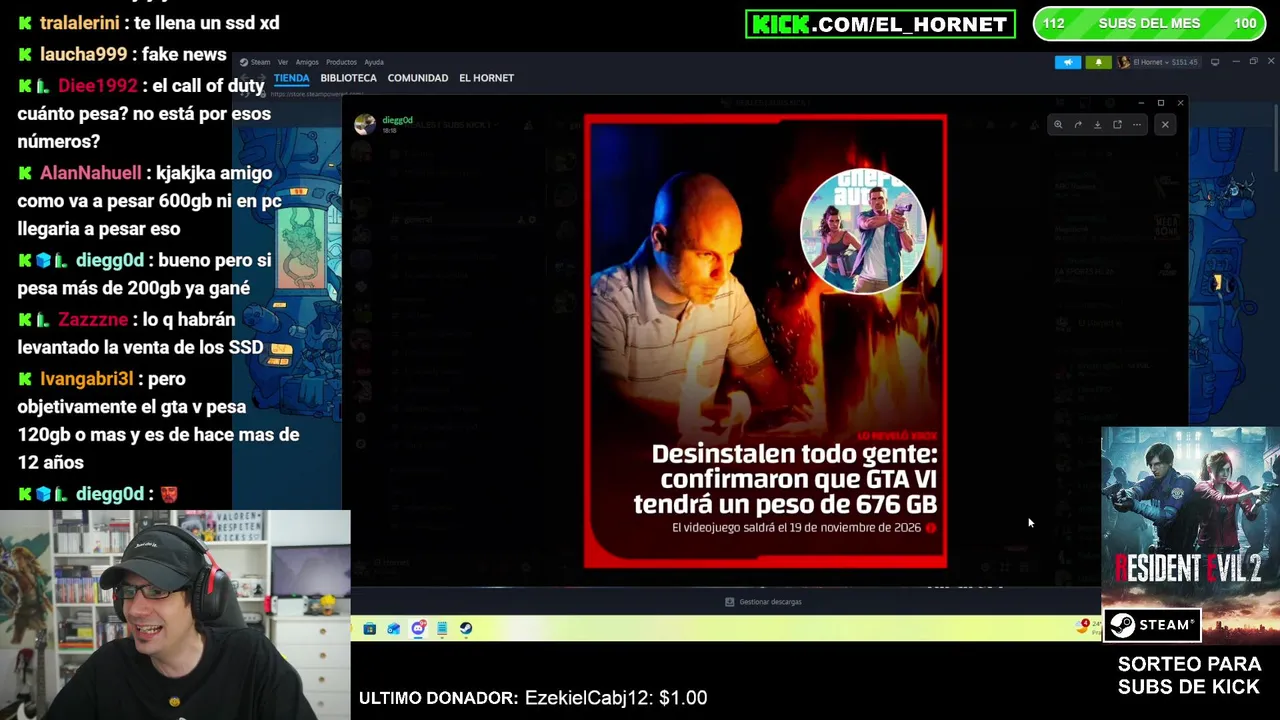
Task: Click the diegg0d avatar in image viewer
Action: point(365,124)
